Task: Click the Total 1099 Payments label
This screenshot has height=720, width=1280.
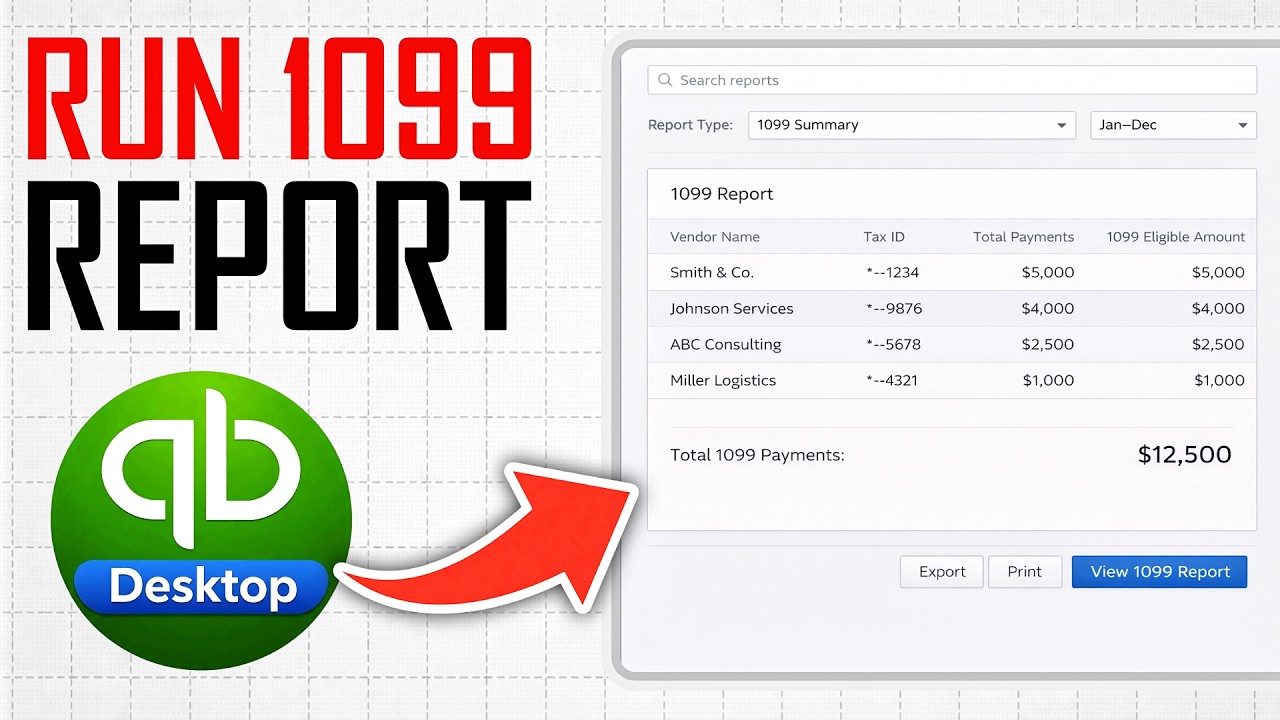Action: pyautogui.click(x=757, y=455)
